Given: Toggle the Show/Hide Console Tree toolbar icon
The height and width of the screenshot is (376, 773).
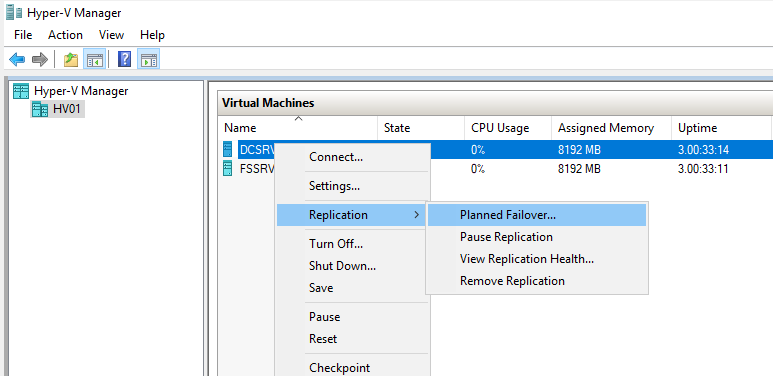Looking at the screenshot, I should point(94,60).
